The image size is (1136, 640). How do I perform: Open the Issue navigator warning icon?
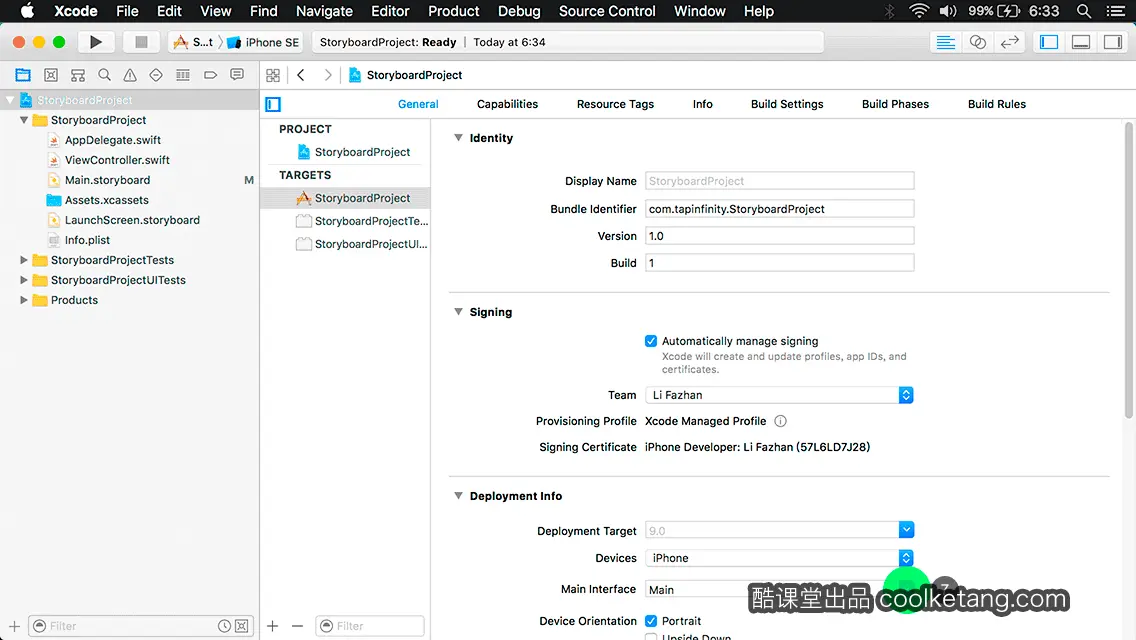pyautogui.click(x=130, y=75)
